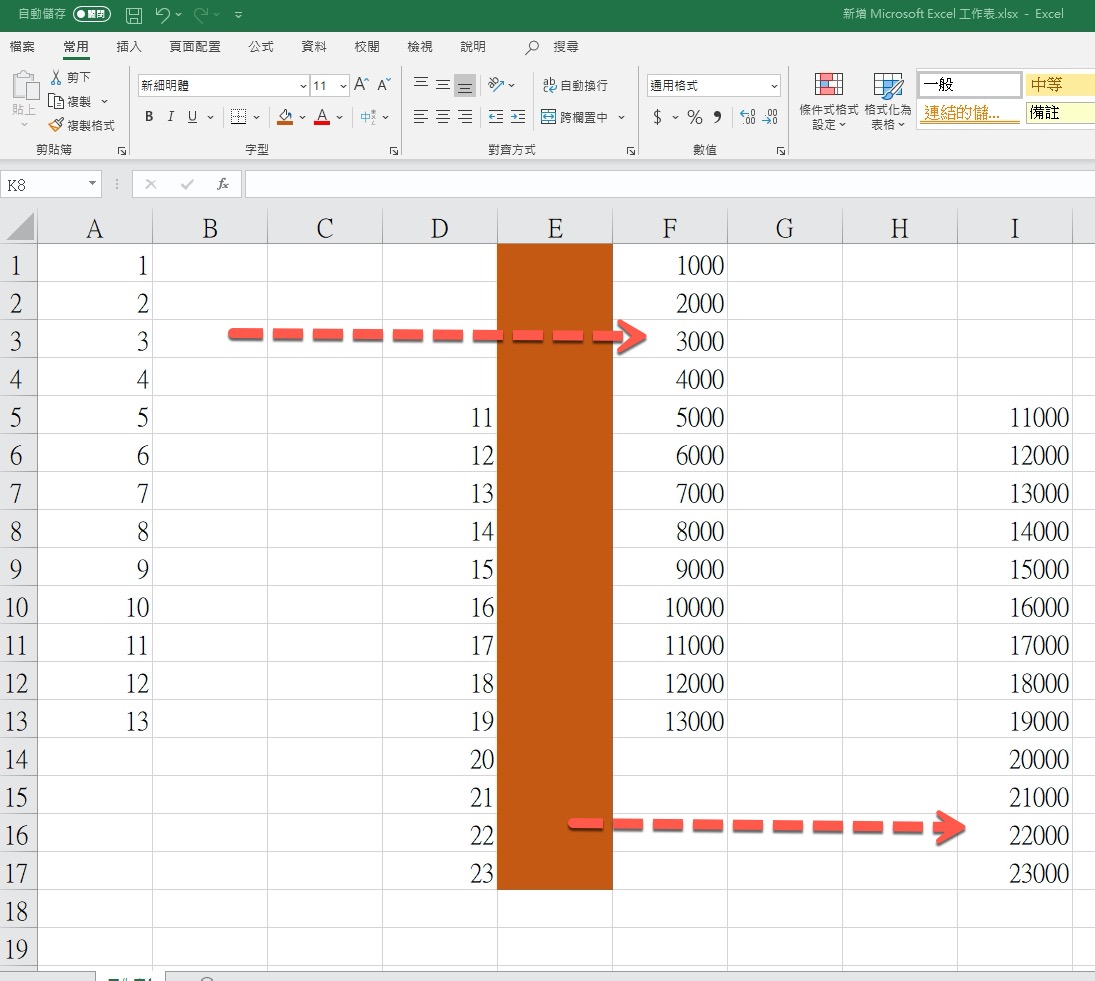The width and height of the screenshot is (1095, 981).
Task: Click the red font color swatch button
Action: click(x=322, y=117)
